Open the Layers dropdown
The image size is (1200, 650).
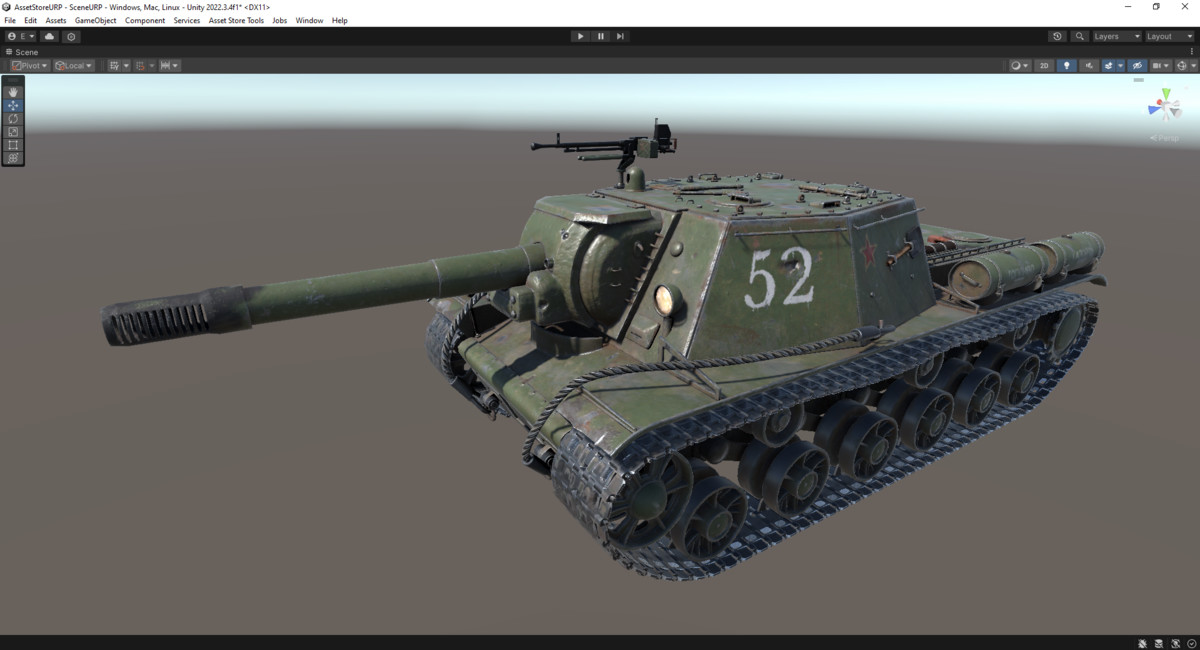(x=1117, y=36)
